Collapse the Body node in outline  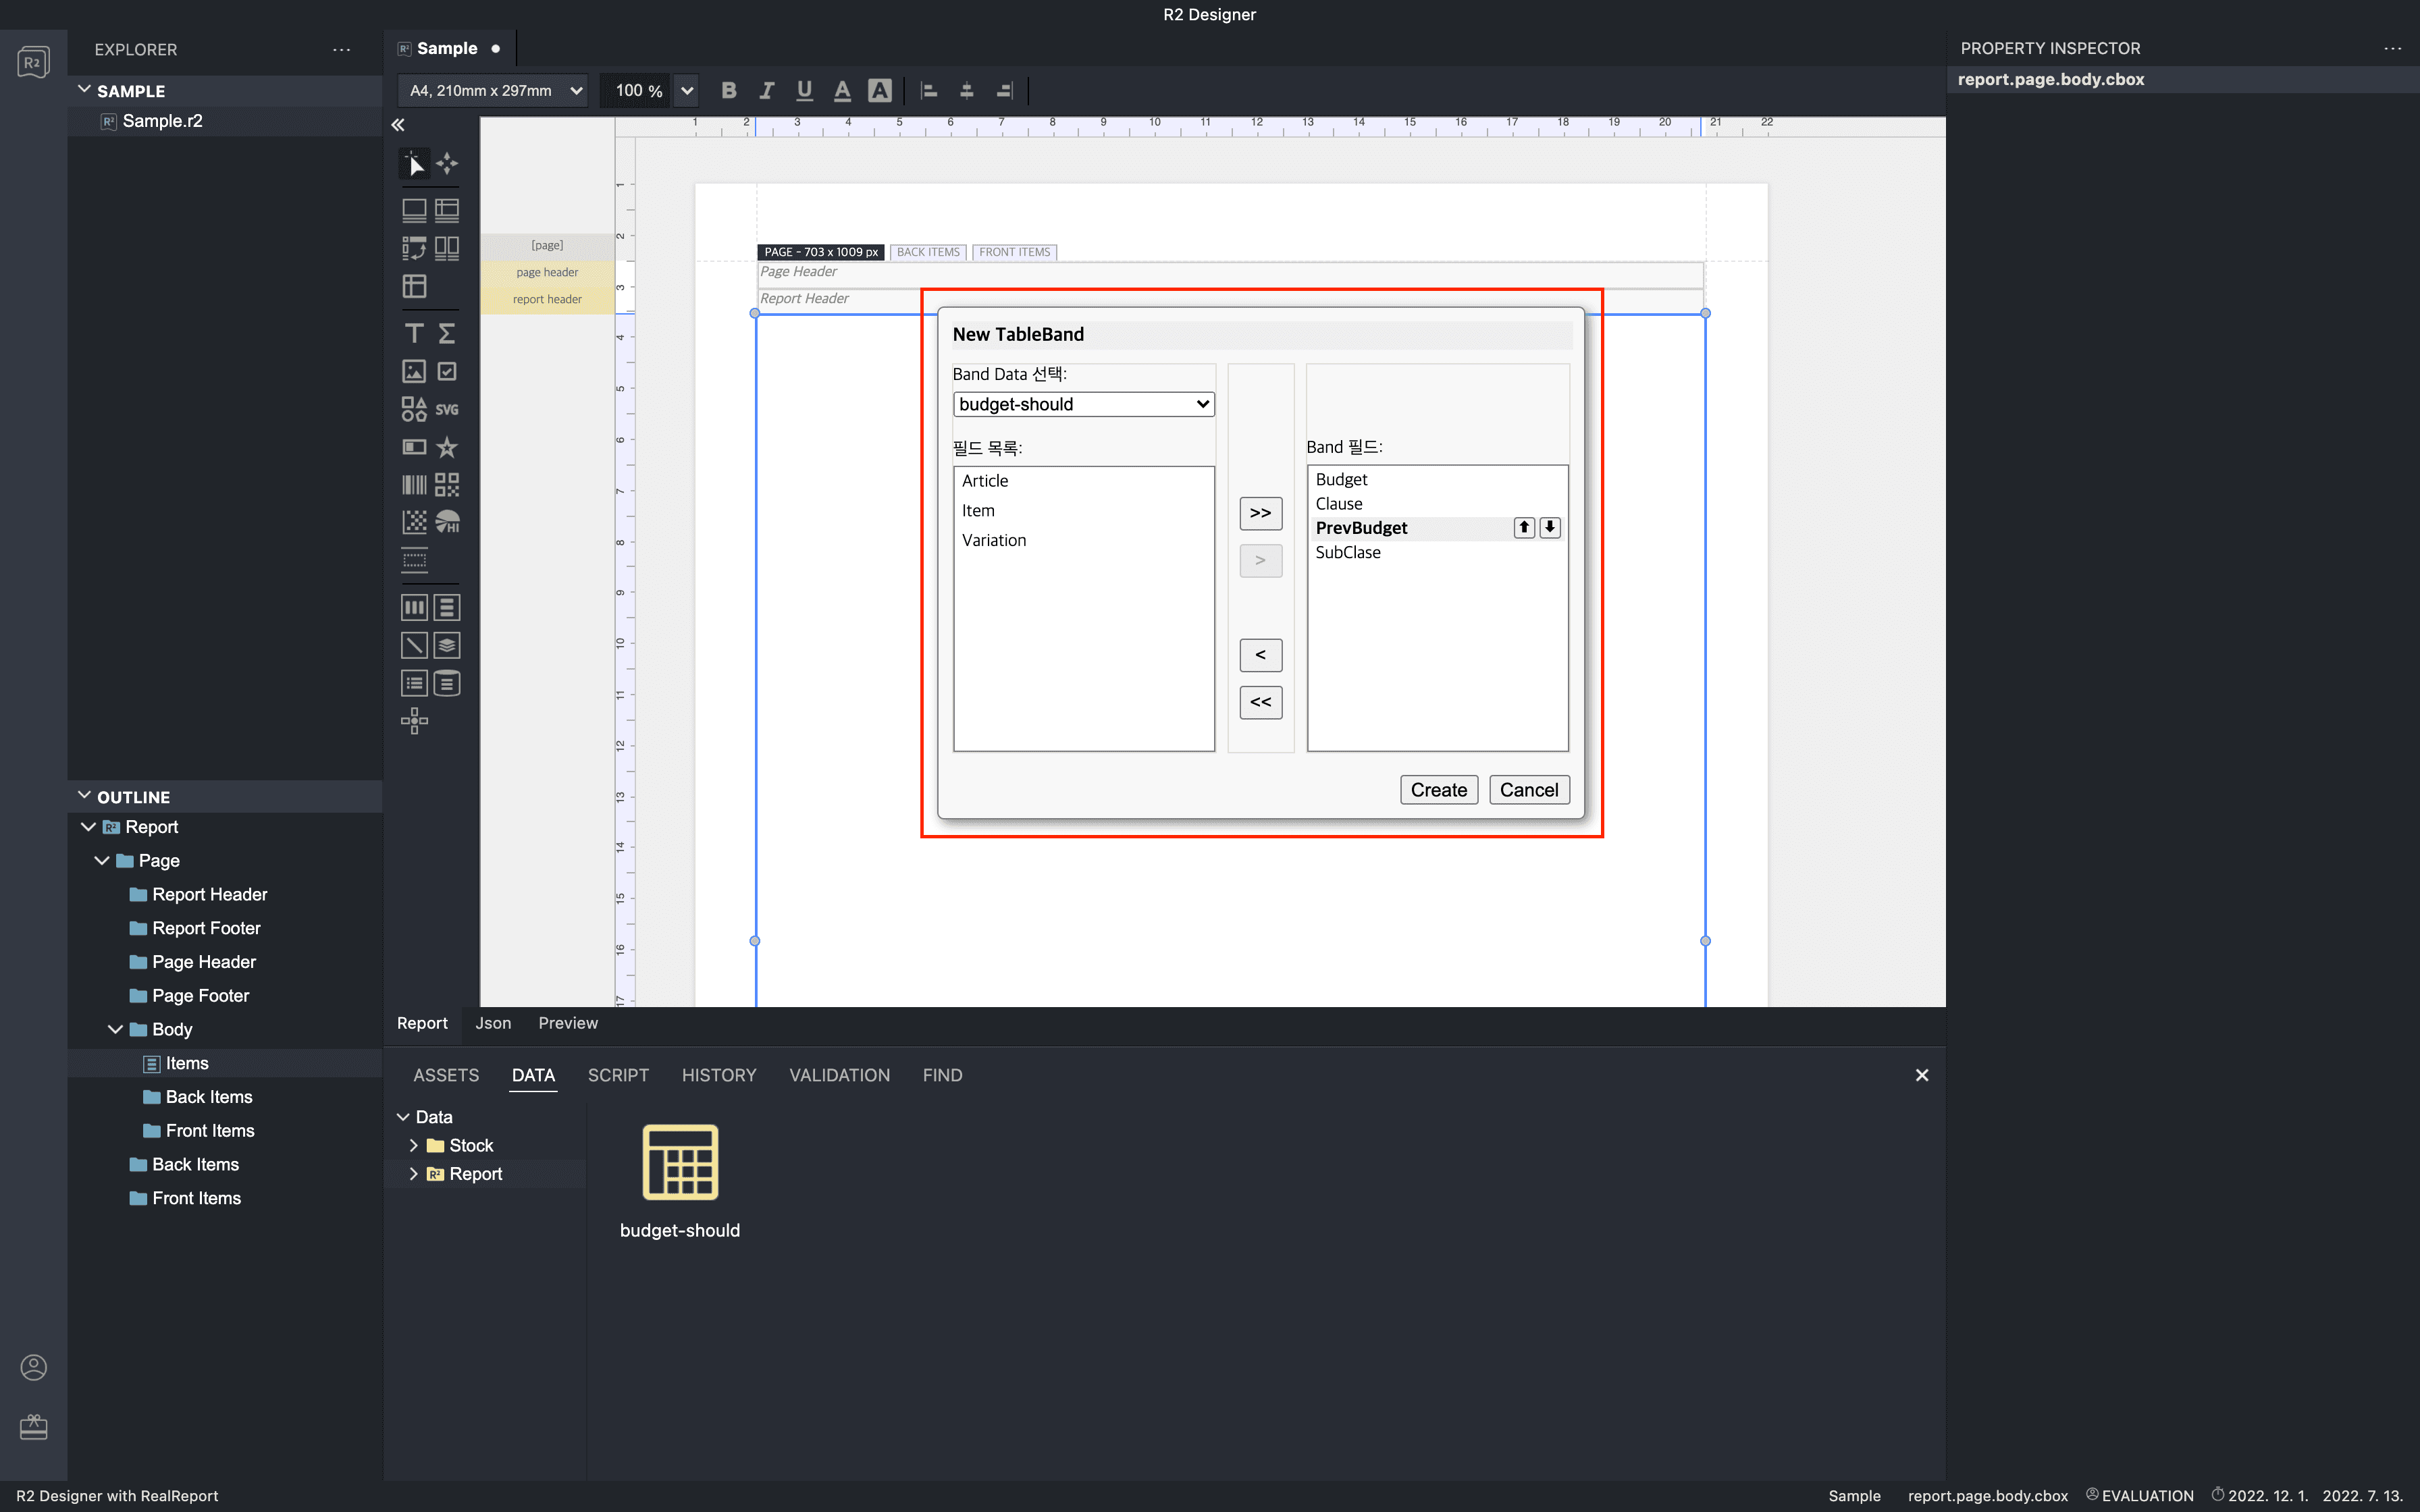click(x=115, y=1029)
